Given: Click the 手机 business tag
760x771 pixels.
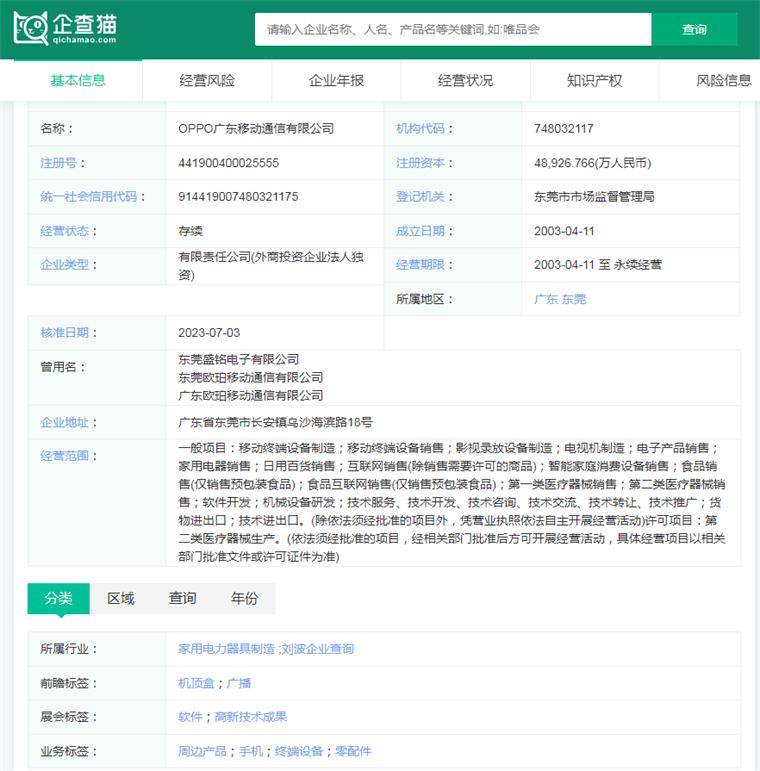Looking at the screenshot, I should coord(251,751).
